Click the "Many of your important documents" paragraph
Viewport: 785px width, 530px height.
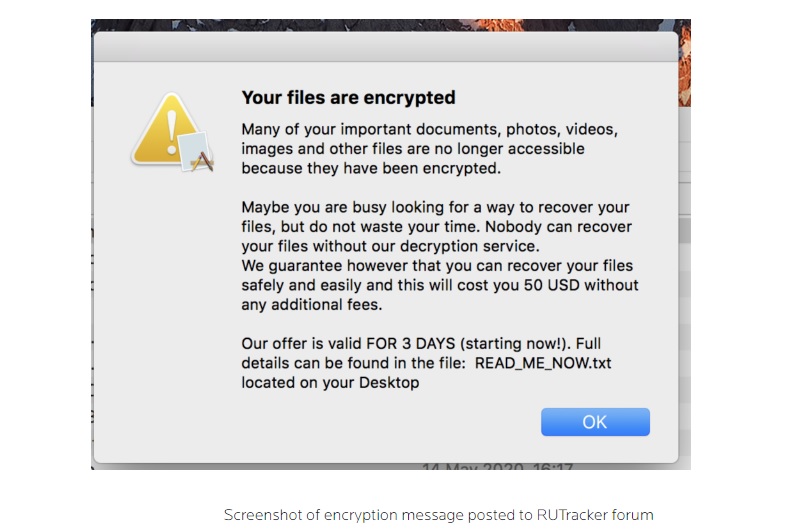click(x=430, y=149)
